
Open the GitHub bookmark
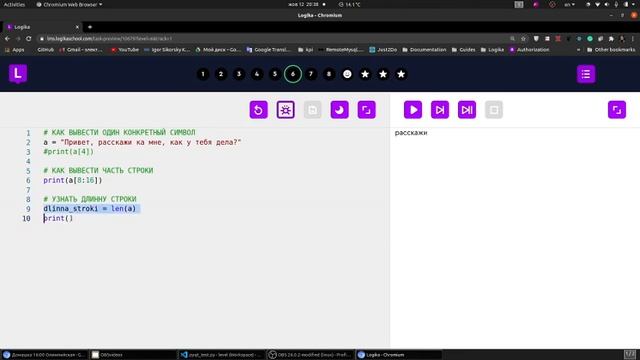click(45, 50)
